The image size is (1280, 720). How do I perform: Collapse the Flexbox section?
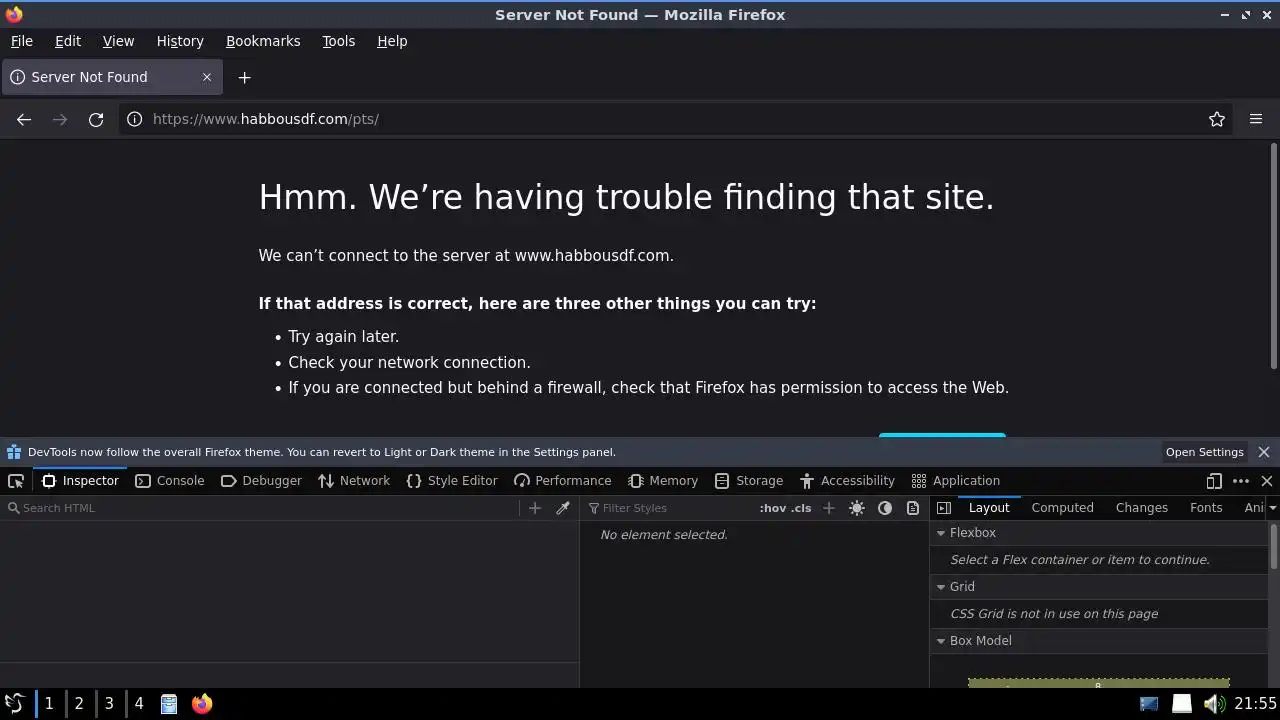941,533
